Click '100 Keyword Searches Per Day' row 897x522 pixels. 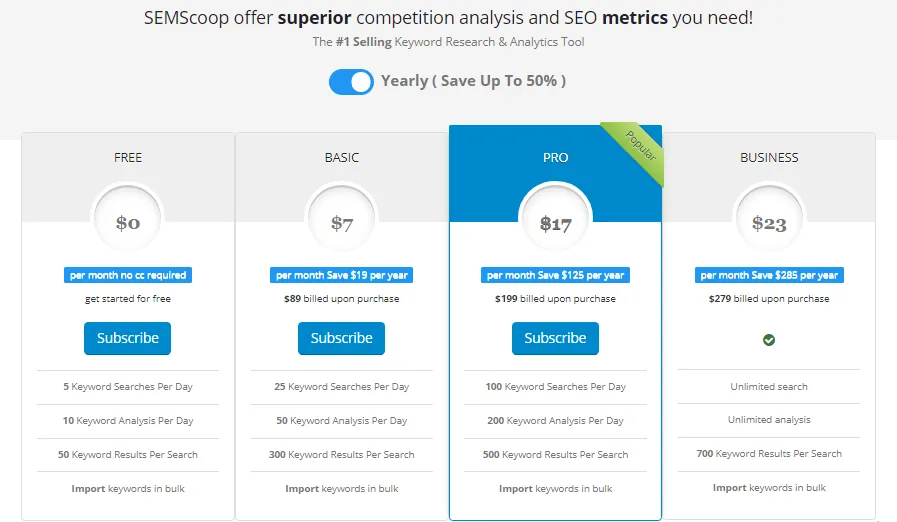555,387
